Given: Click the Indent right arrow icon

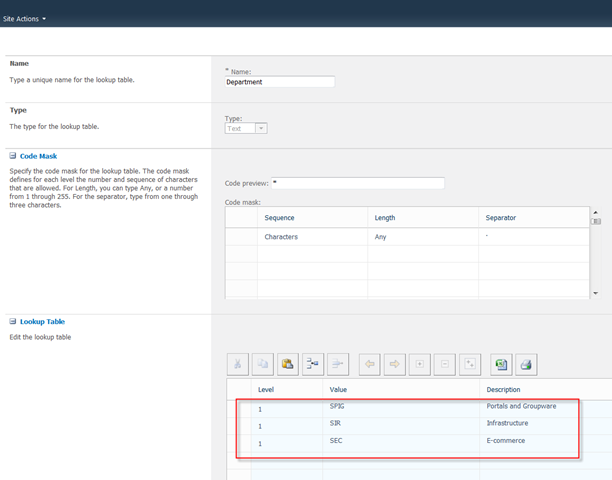Looking at the screenshot, I should point(395,364).
